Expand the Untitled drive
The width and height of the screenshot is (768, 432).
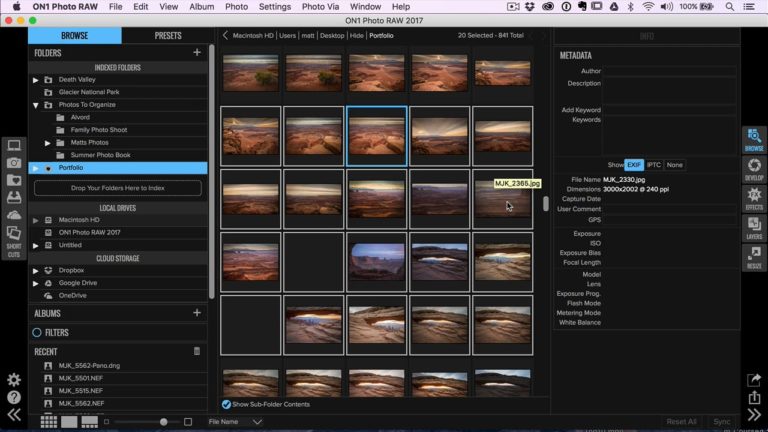pyautogui.click(x=36, y=245)
